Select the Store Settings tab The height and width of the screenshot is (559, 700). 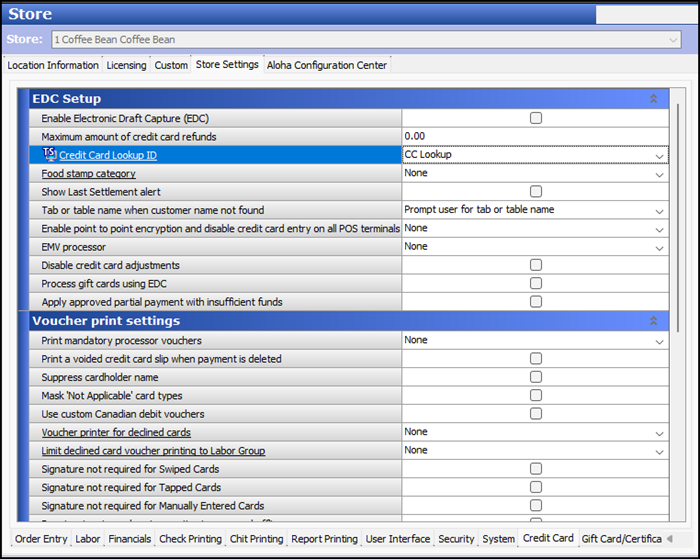(x=227, y=64)
